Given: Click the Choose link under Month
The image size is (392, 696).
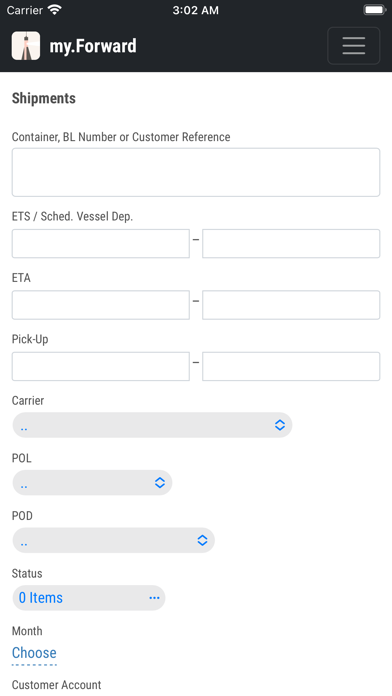Looking at the screenshot, I should click(x=34, y=653).
